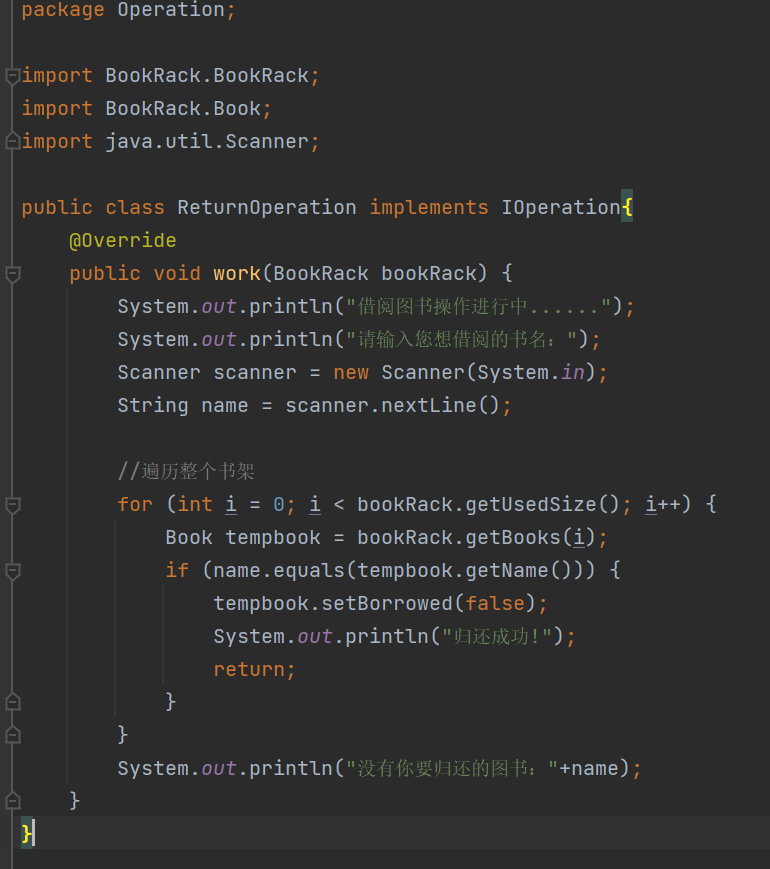Click the IOperation interface name
Image resolution: width=770 pixels, height=869 pixels.
click(x=560, y=208)
